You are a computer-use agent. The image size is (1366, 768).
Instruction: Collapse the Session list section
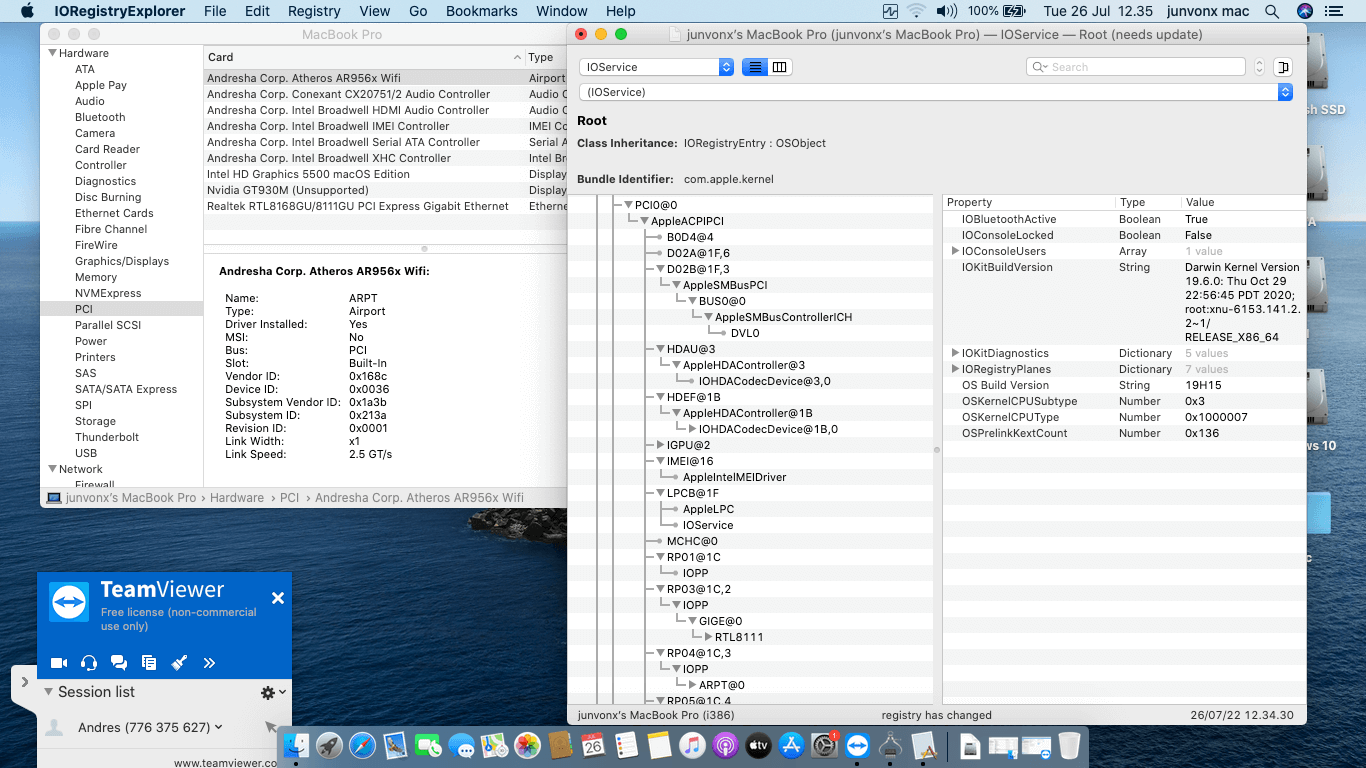pyautogui.click(x=48, y=692)
